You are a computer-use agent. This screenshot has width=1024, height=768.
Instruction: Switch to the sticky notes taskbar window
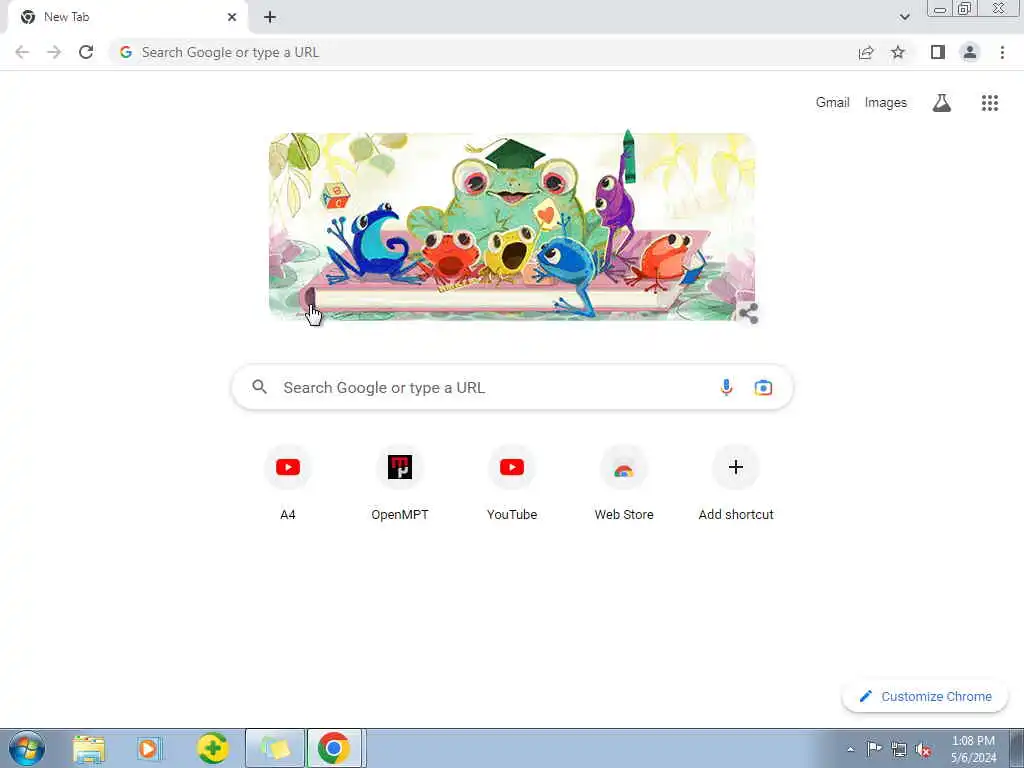(275, 748)
